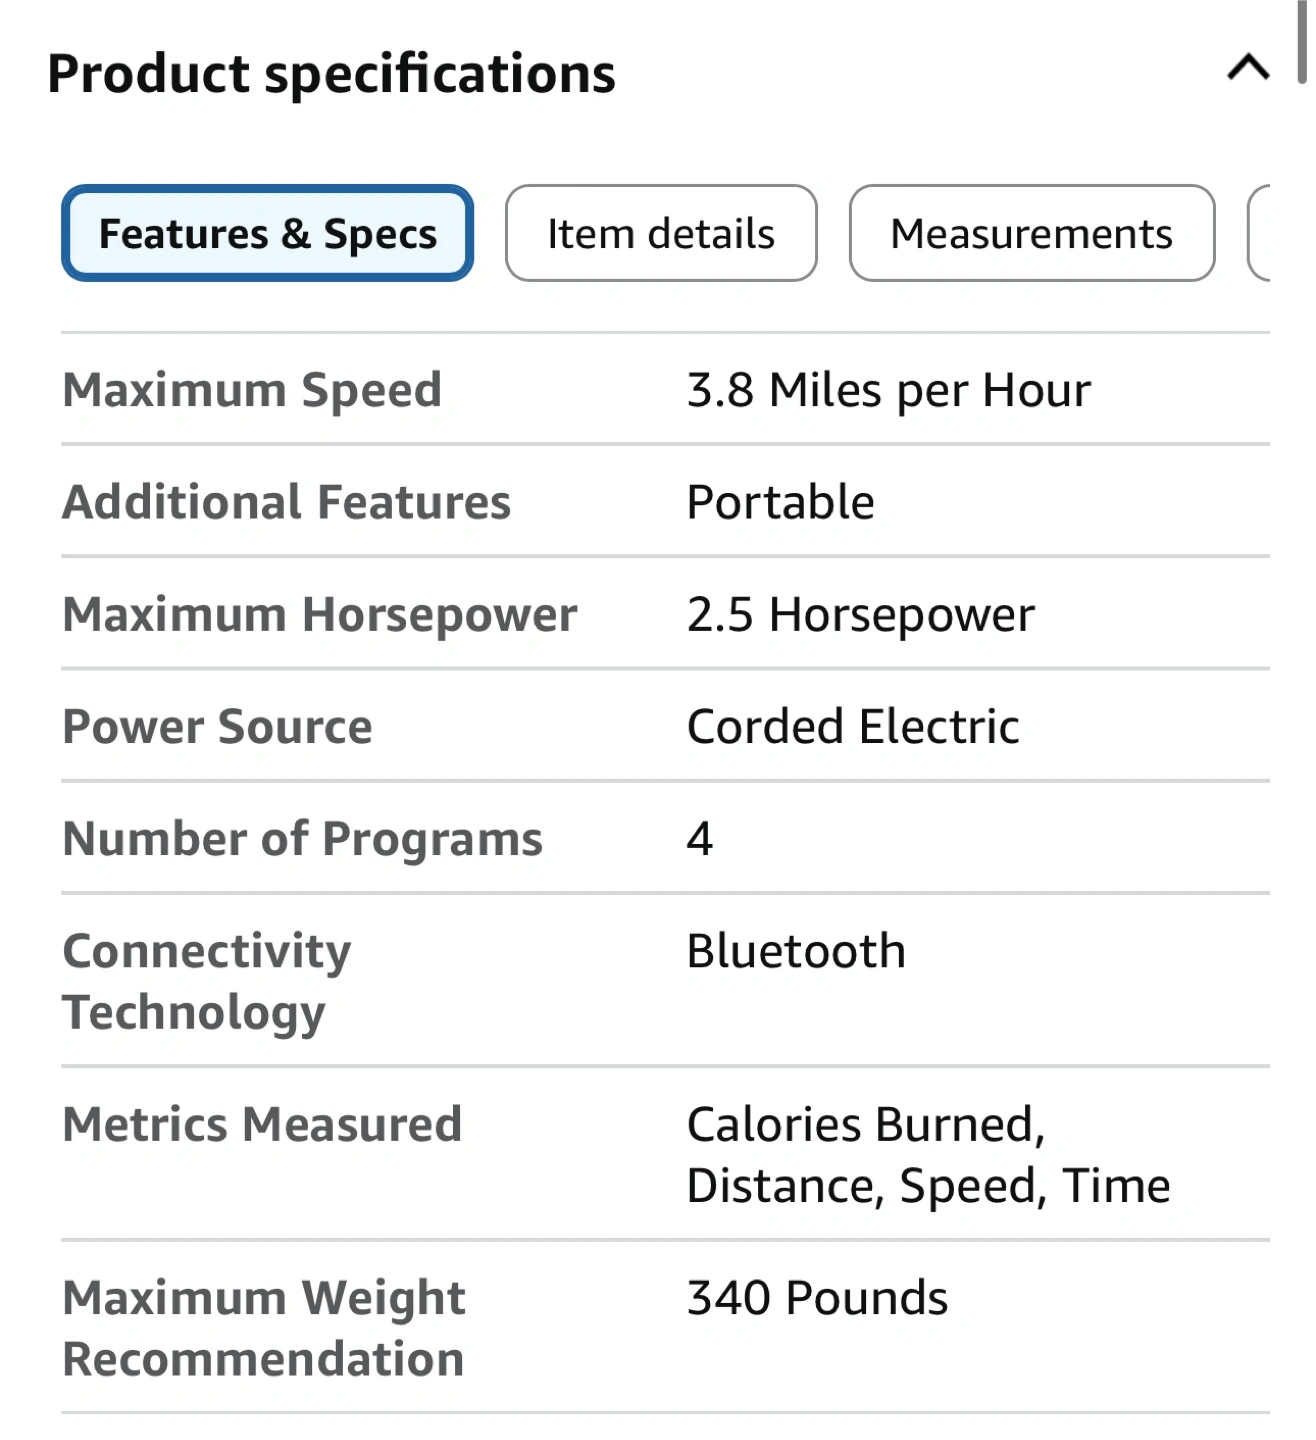Click the Calories Burned, Distance, Speed, Time value

[927, 1154]
